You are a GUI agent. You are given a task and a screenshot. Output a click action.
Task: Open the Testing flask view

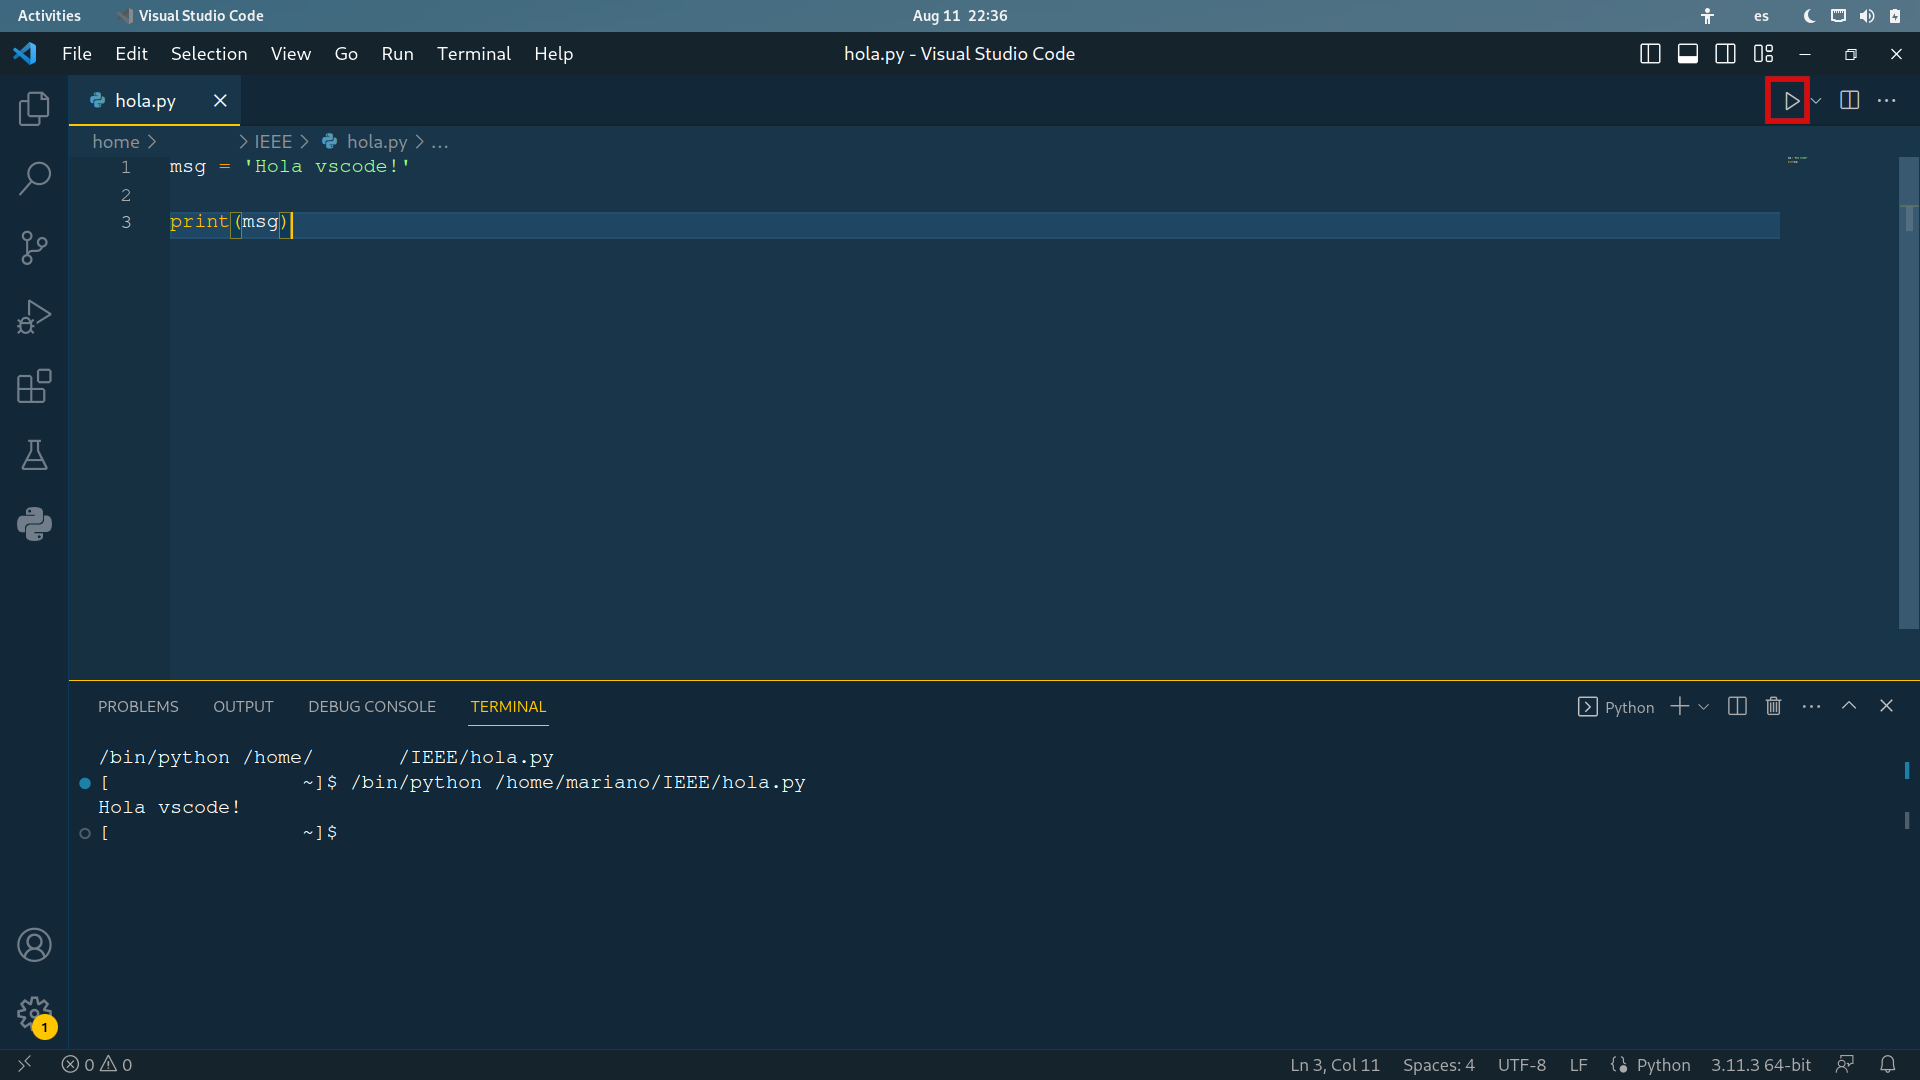pos(34,455)
